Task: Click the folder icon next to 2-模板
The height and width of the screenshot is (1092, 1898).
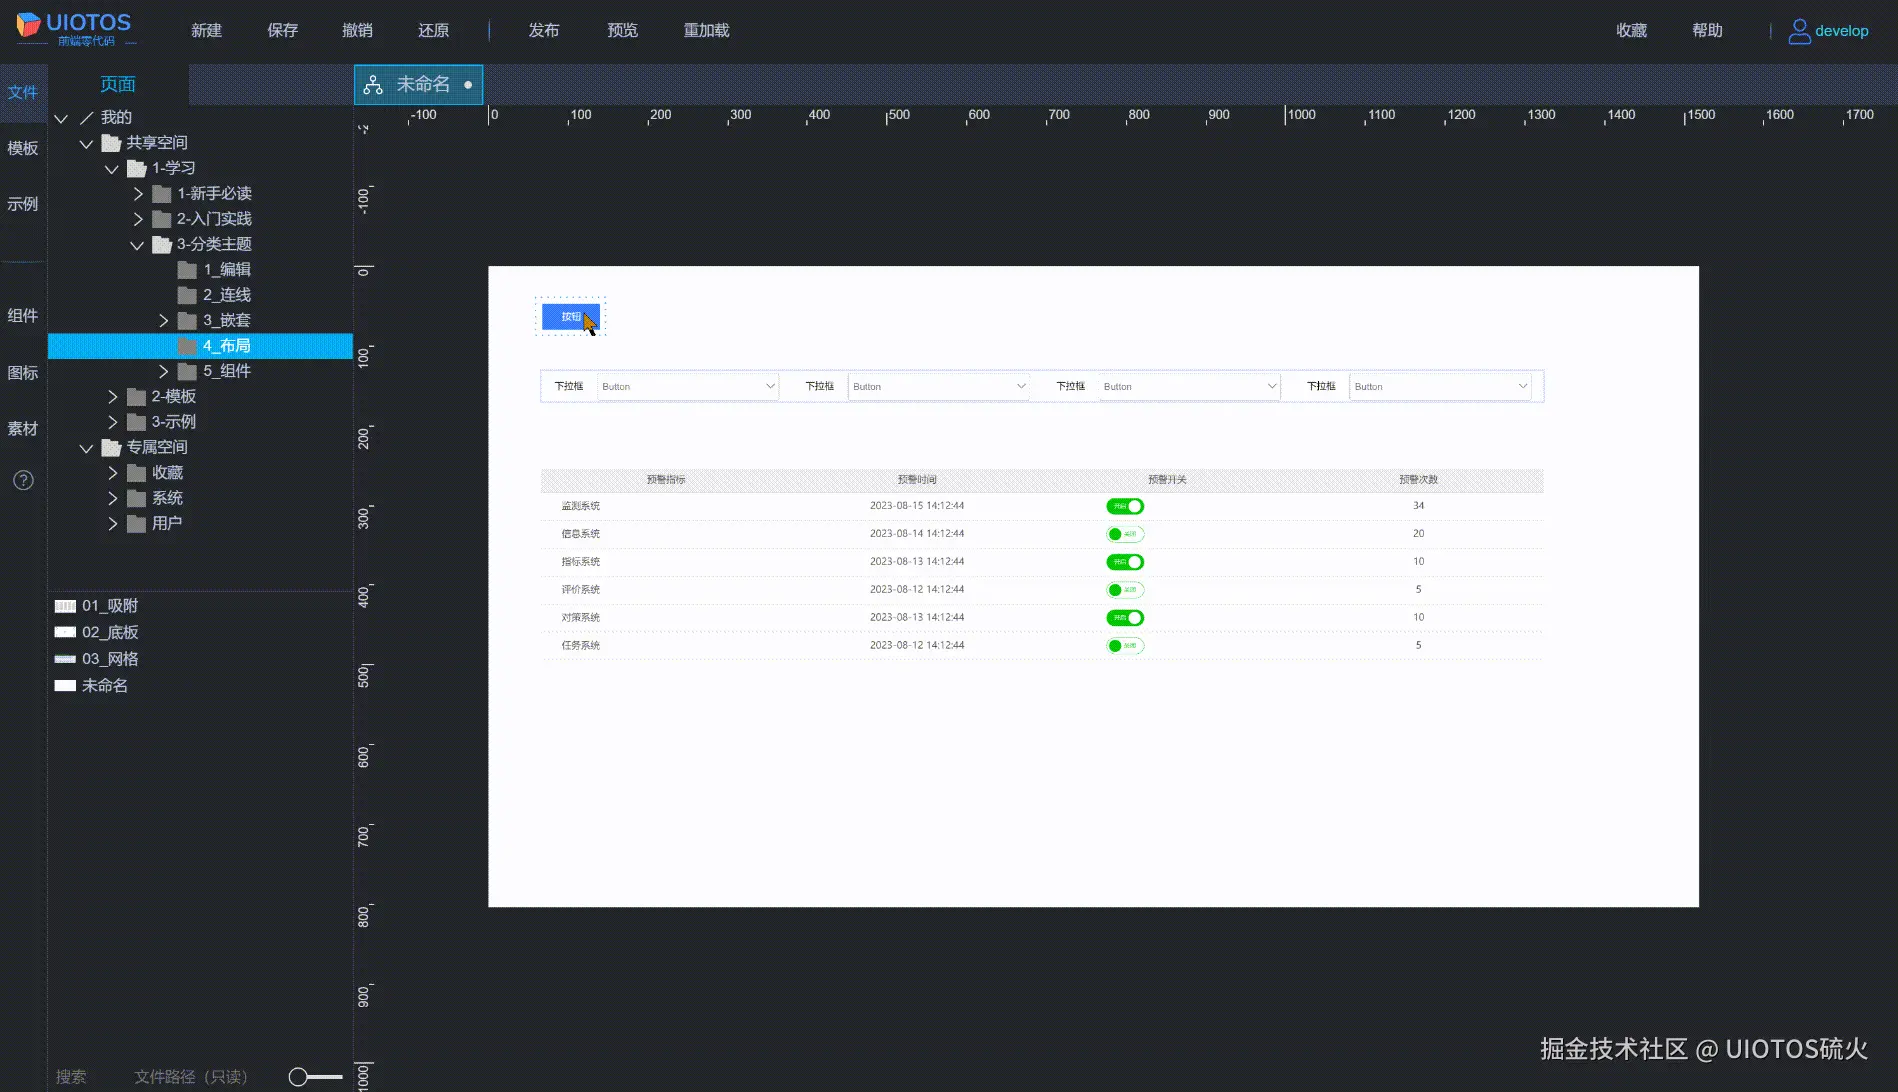Action: pos(137,397)
